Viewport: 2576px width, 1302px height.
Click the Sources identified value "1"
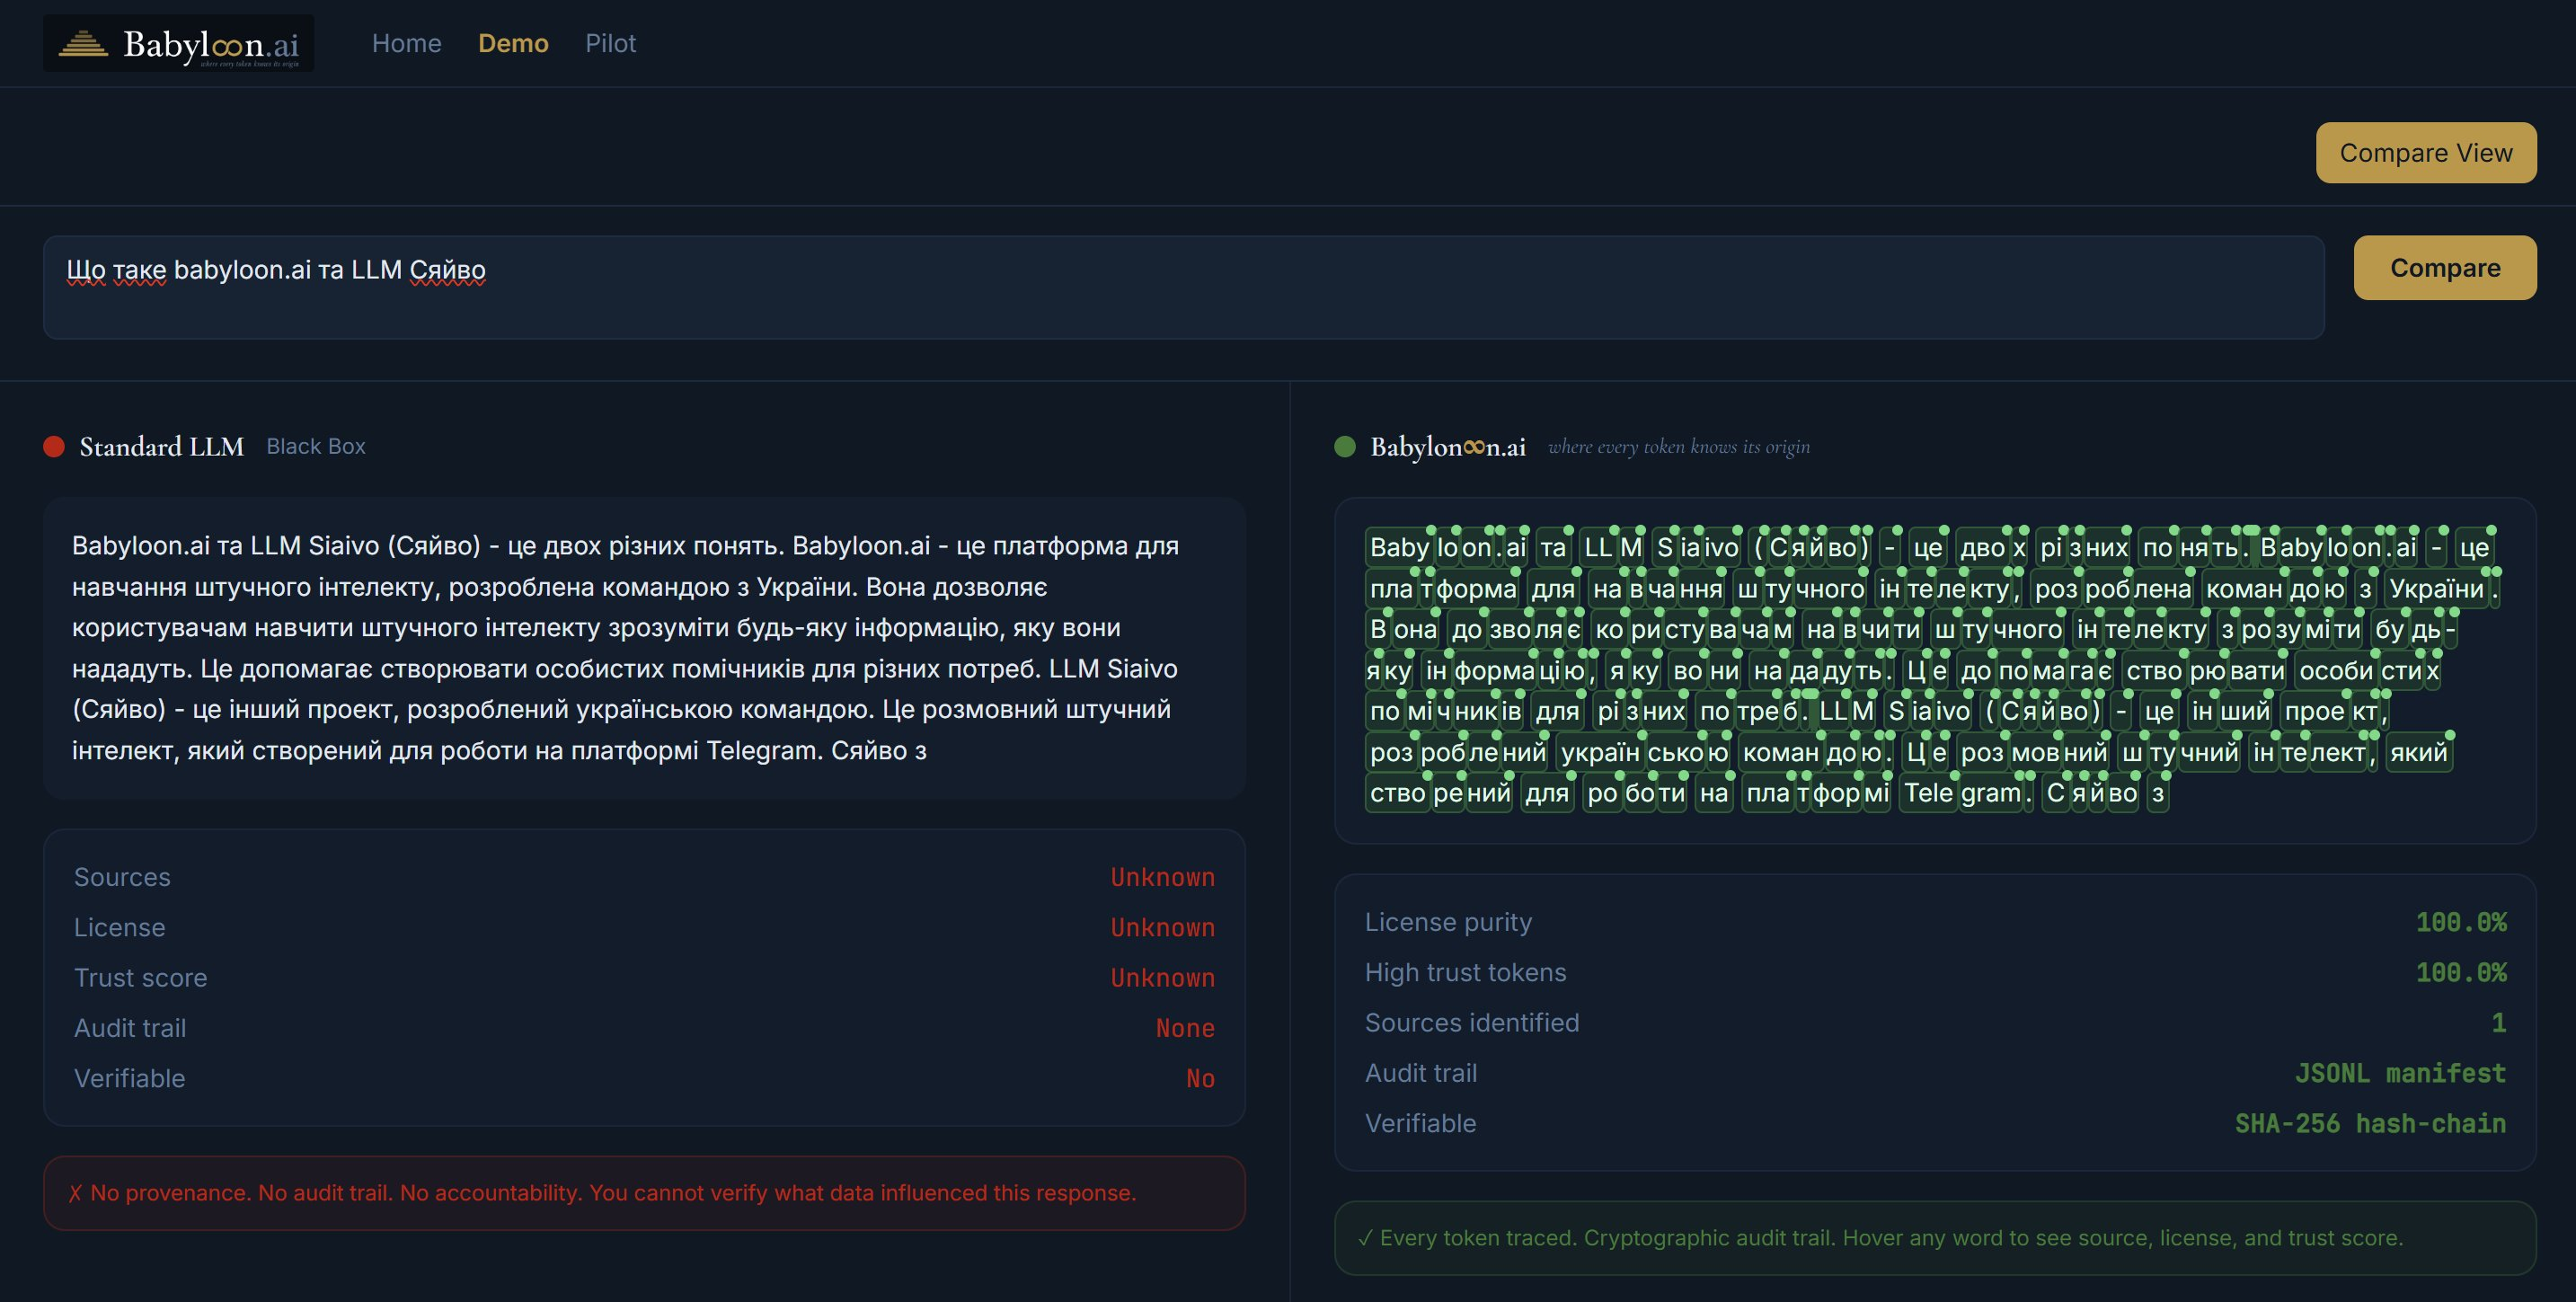(x=2499, y=1023)
